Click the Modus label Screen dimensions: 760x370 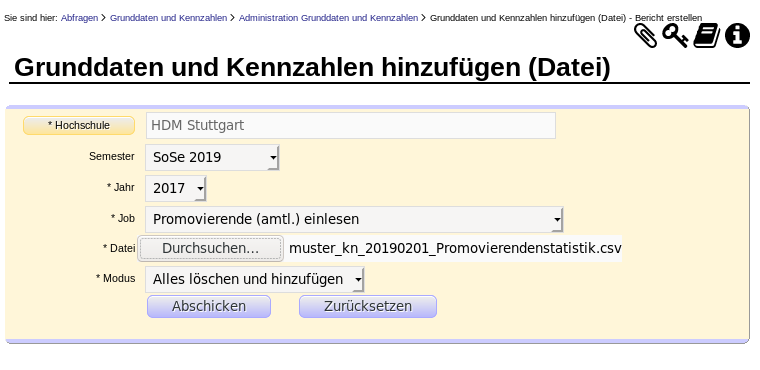tap(115, 279)
